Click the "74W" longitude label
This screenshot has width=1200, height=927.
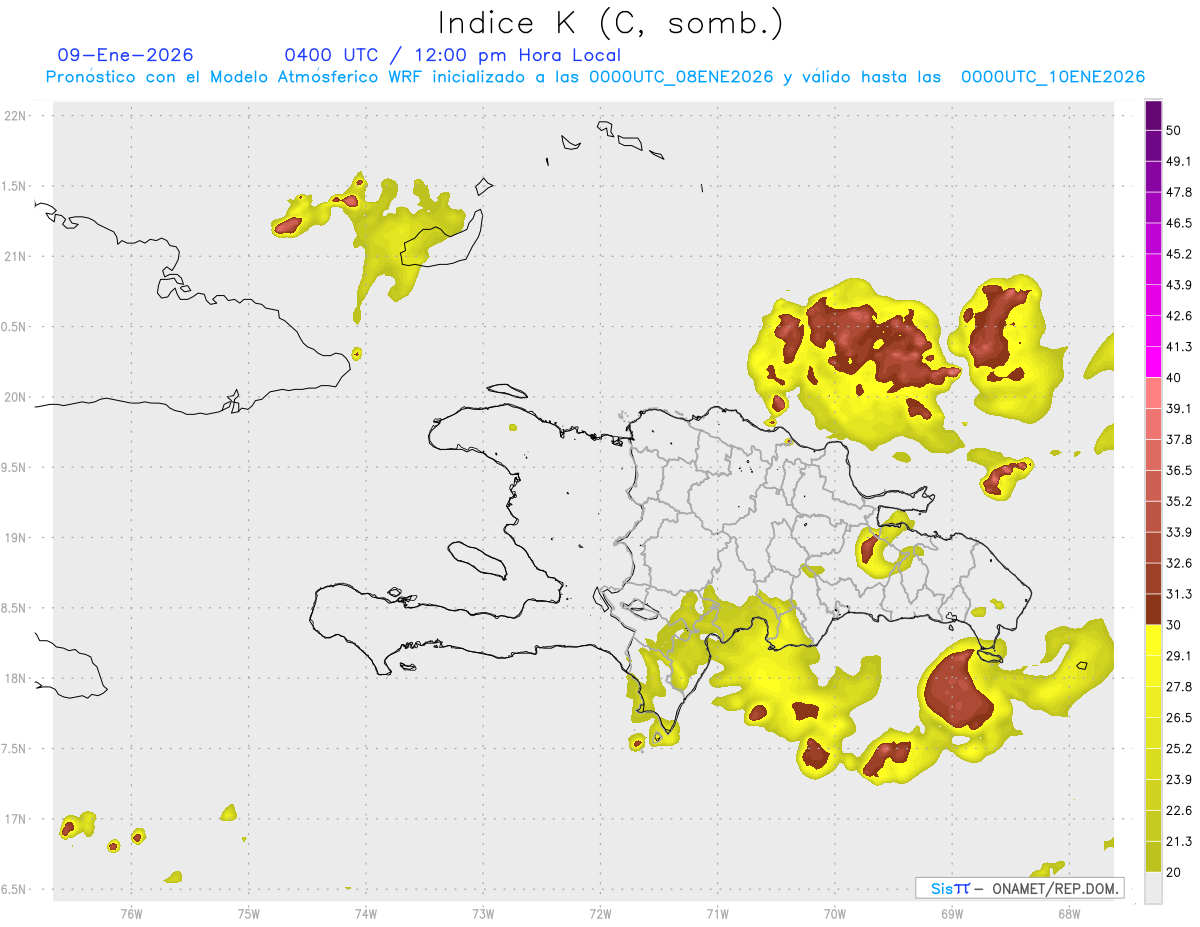point(366,913)
